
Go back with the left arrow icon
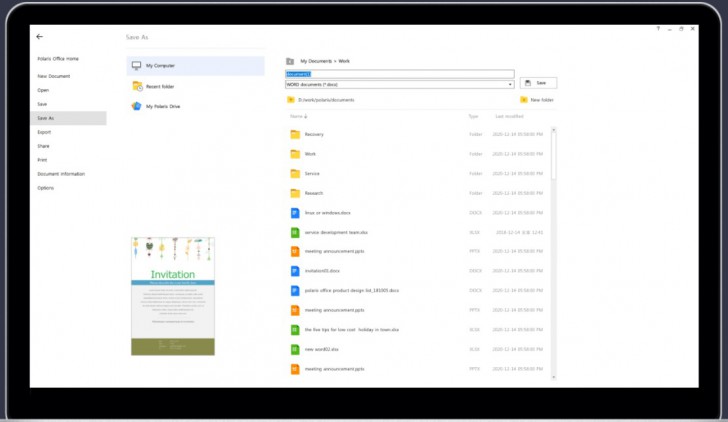click(39, 37)
